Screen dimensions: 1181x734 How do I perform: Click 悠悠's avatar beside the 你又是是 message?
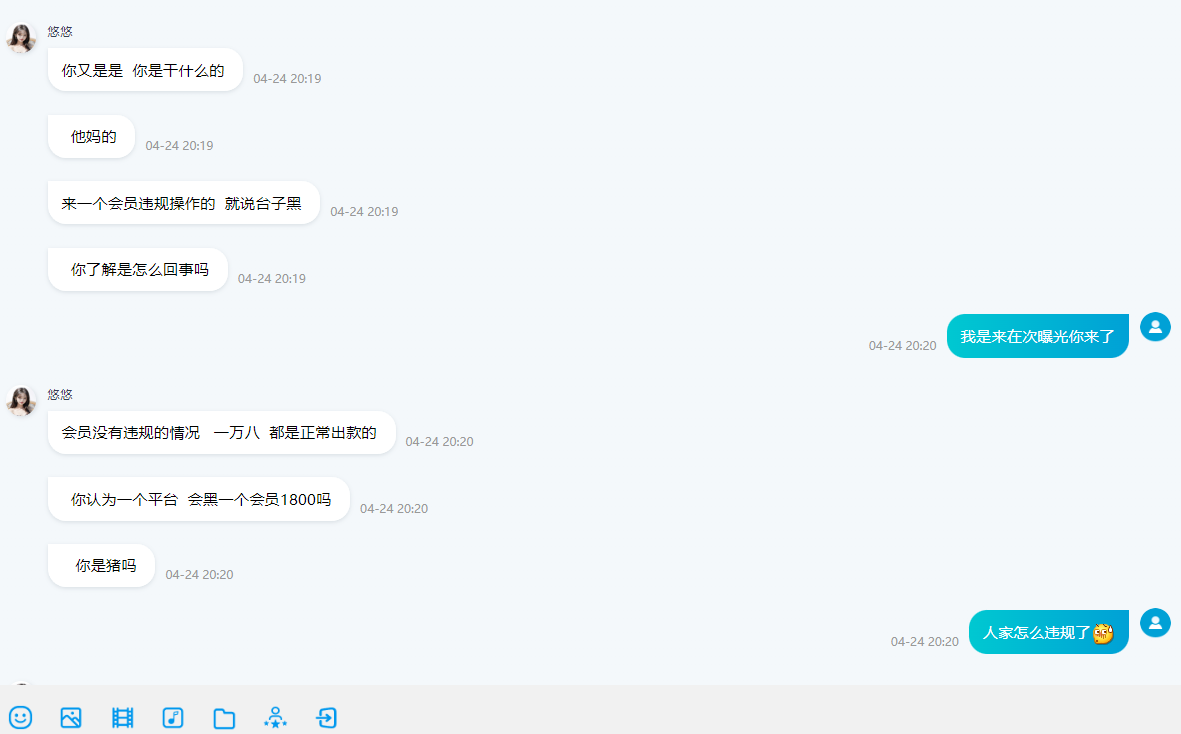pos(21,38)
